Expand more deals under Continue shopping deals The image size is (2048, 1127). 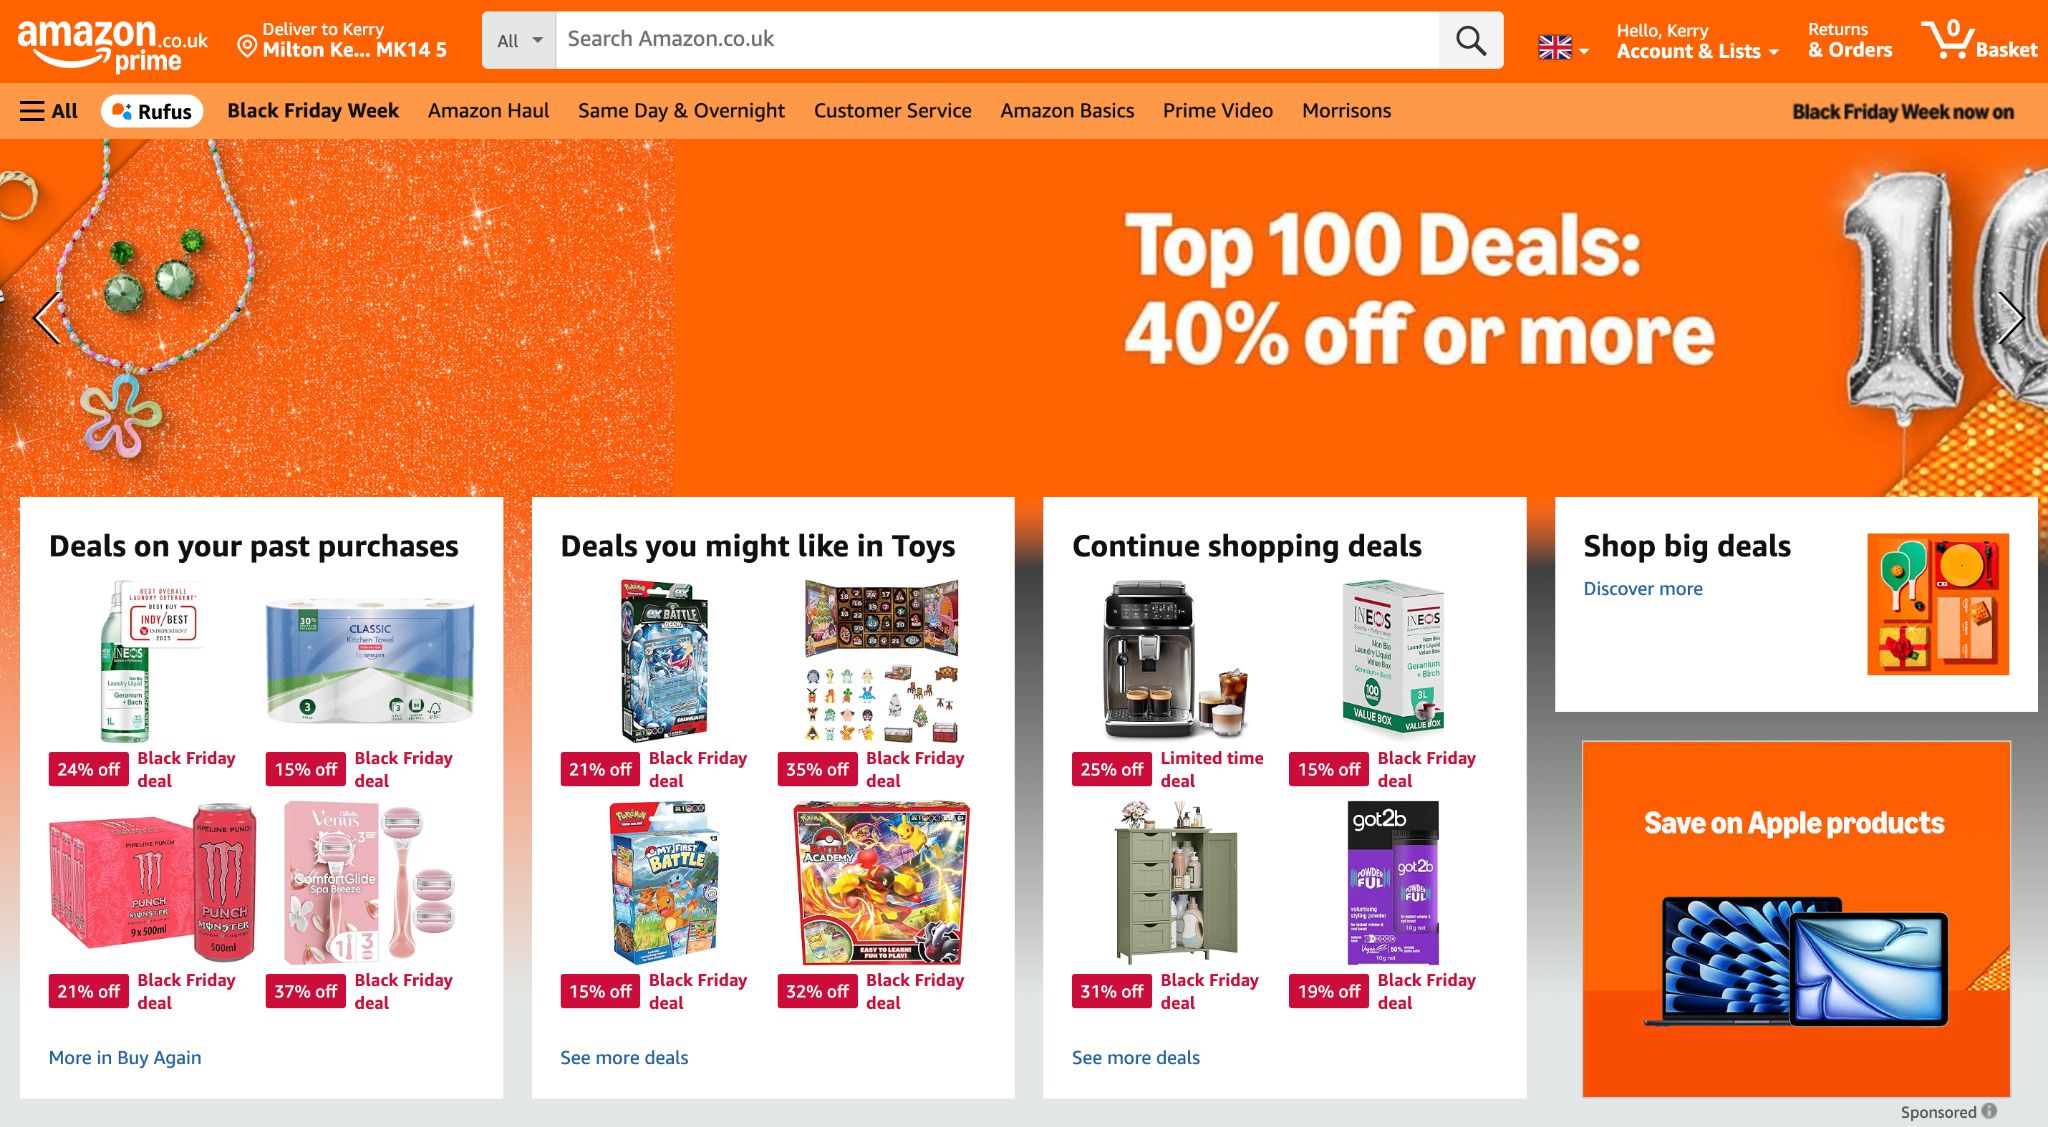(1135, 1057)
